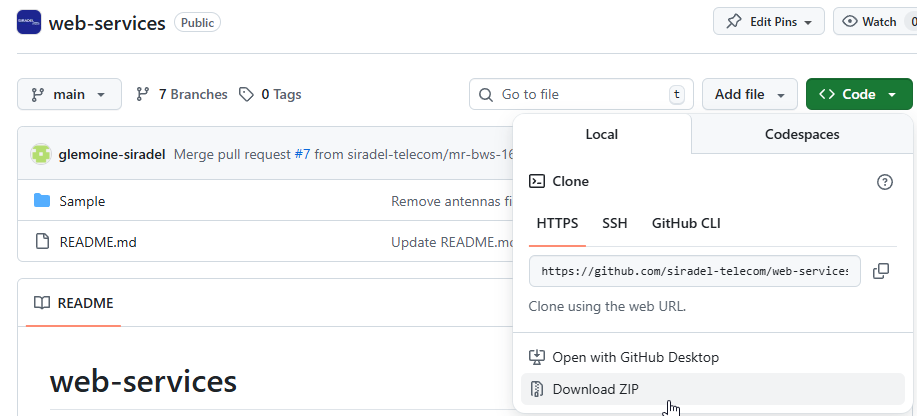Click the Sample folder icon
The width and height of the screenshot is (917, 416).
point(42,201)
